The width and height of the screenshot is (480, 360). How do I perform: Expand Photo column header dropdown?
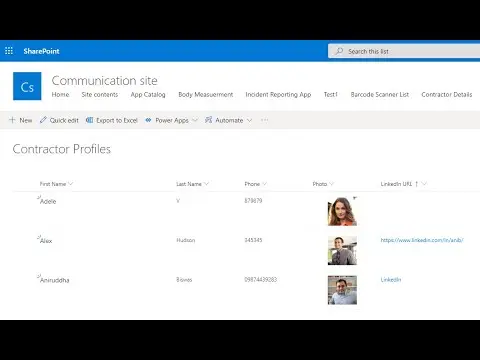point(331,184)
